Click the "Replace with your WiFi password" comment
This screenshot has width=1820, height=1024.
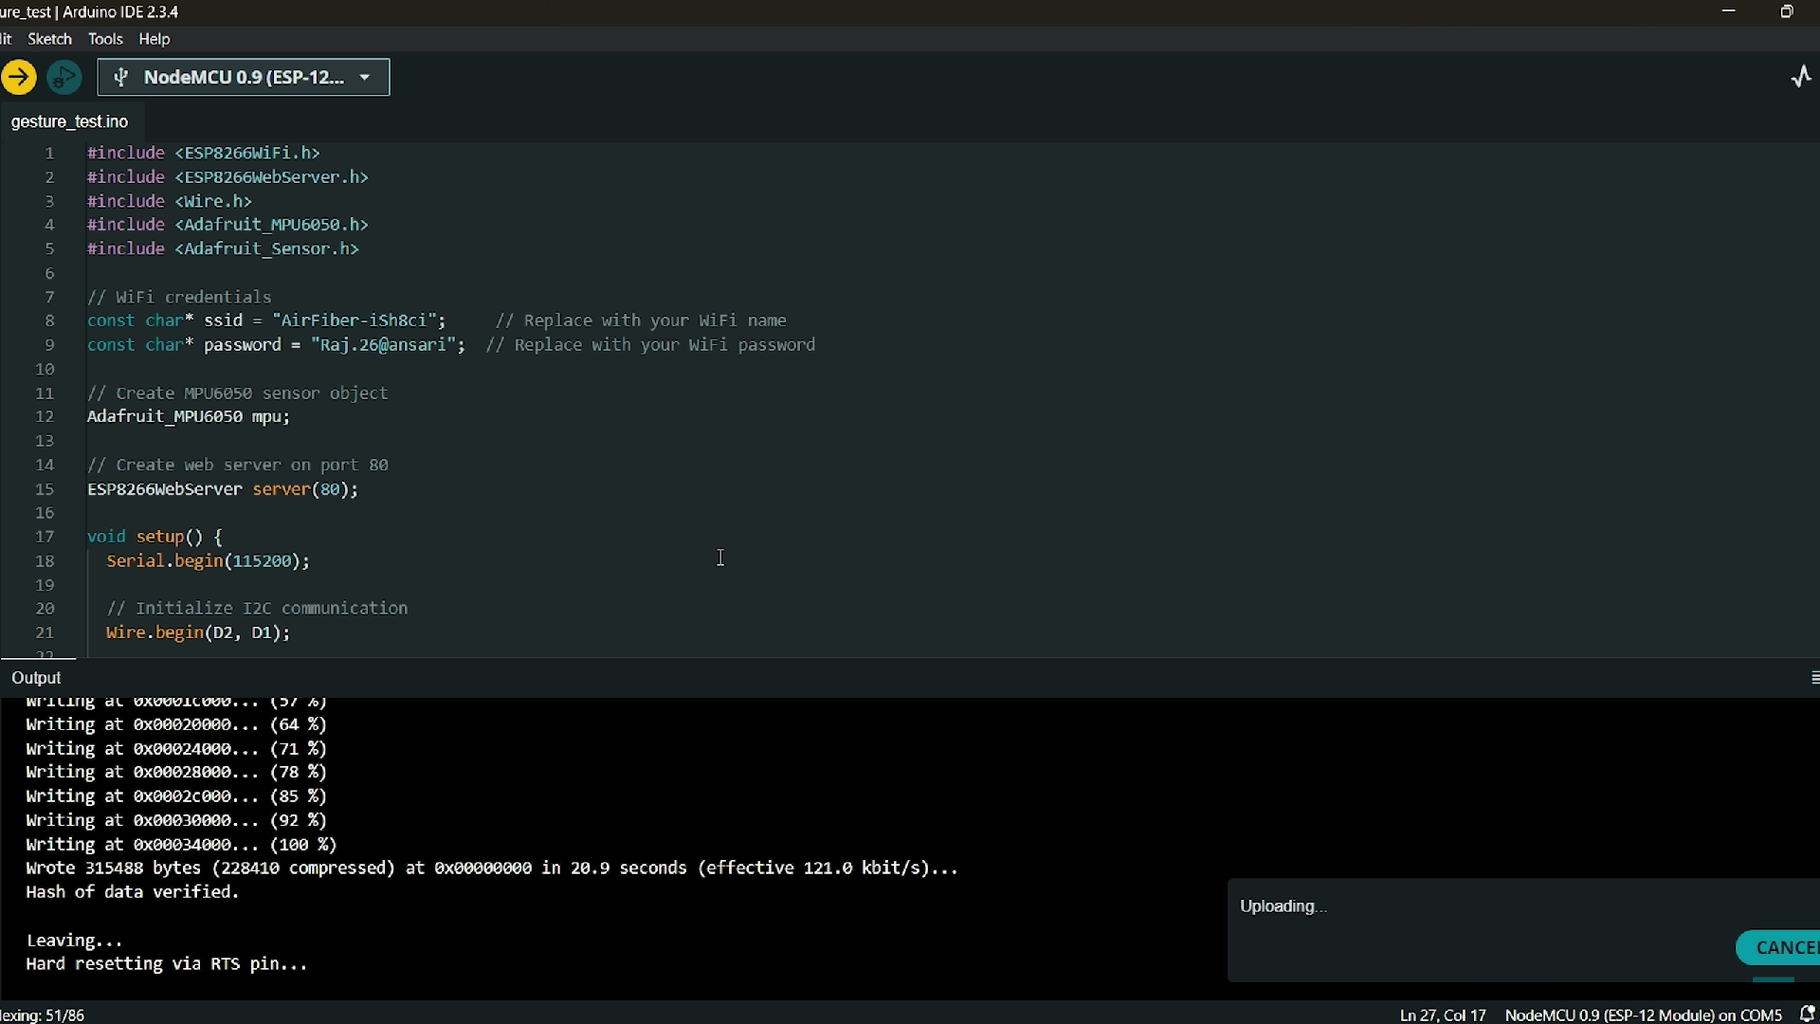point(651,345)
